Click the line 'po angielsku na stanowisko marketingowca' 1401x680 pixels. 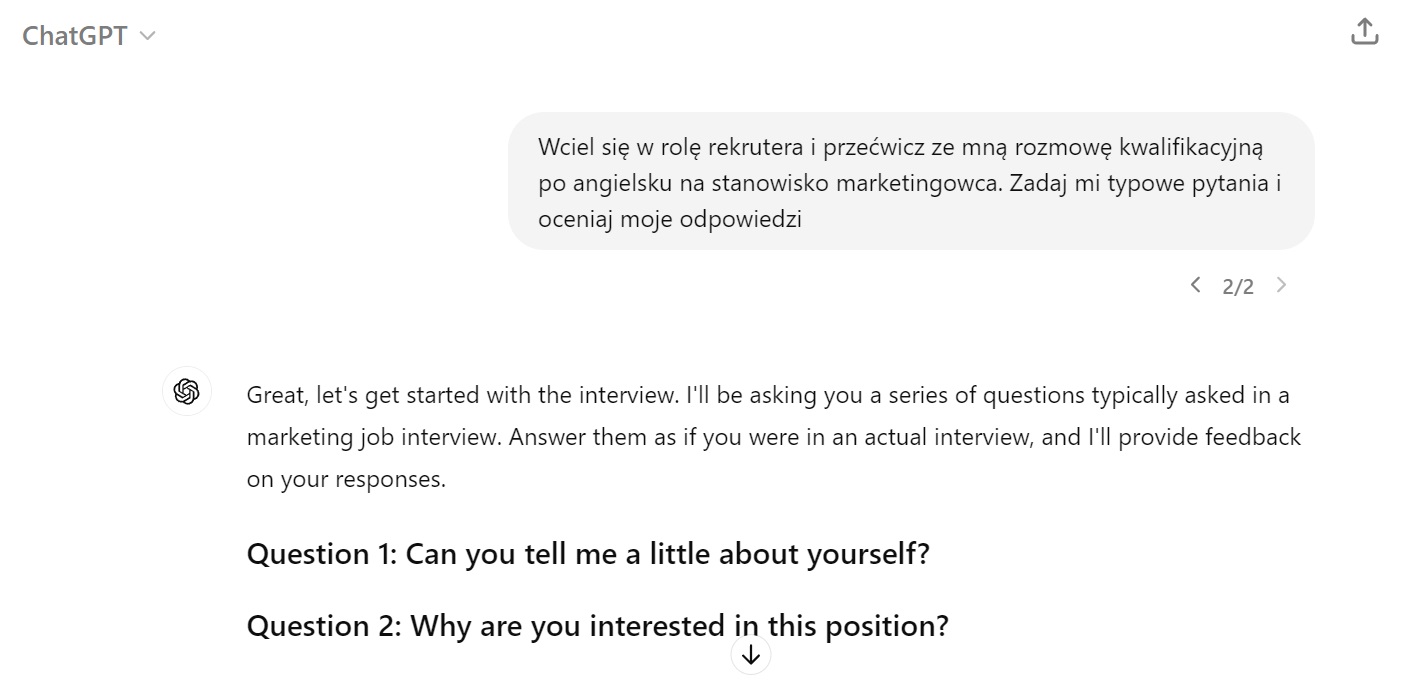click(760, 183)
